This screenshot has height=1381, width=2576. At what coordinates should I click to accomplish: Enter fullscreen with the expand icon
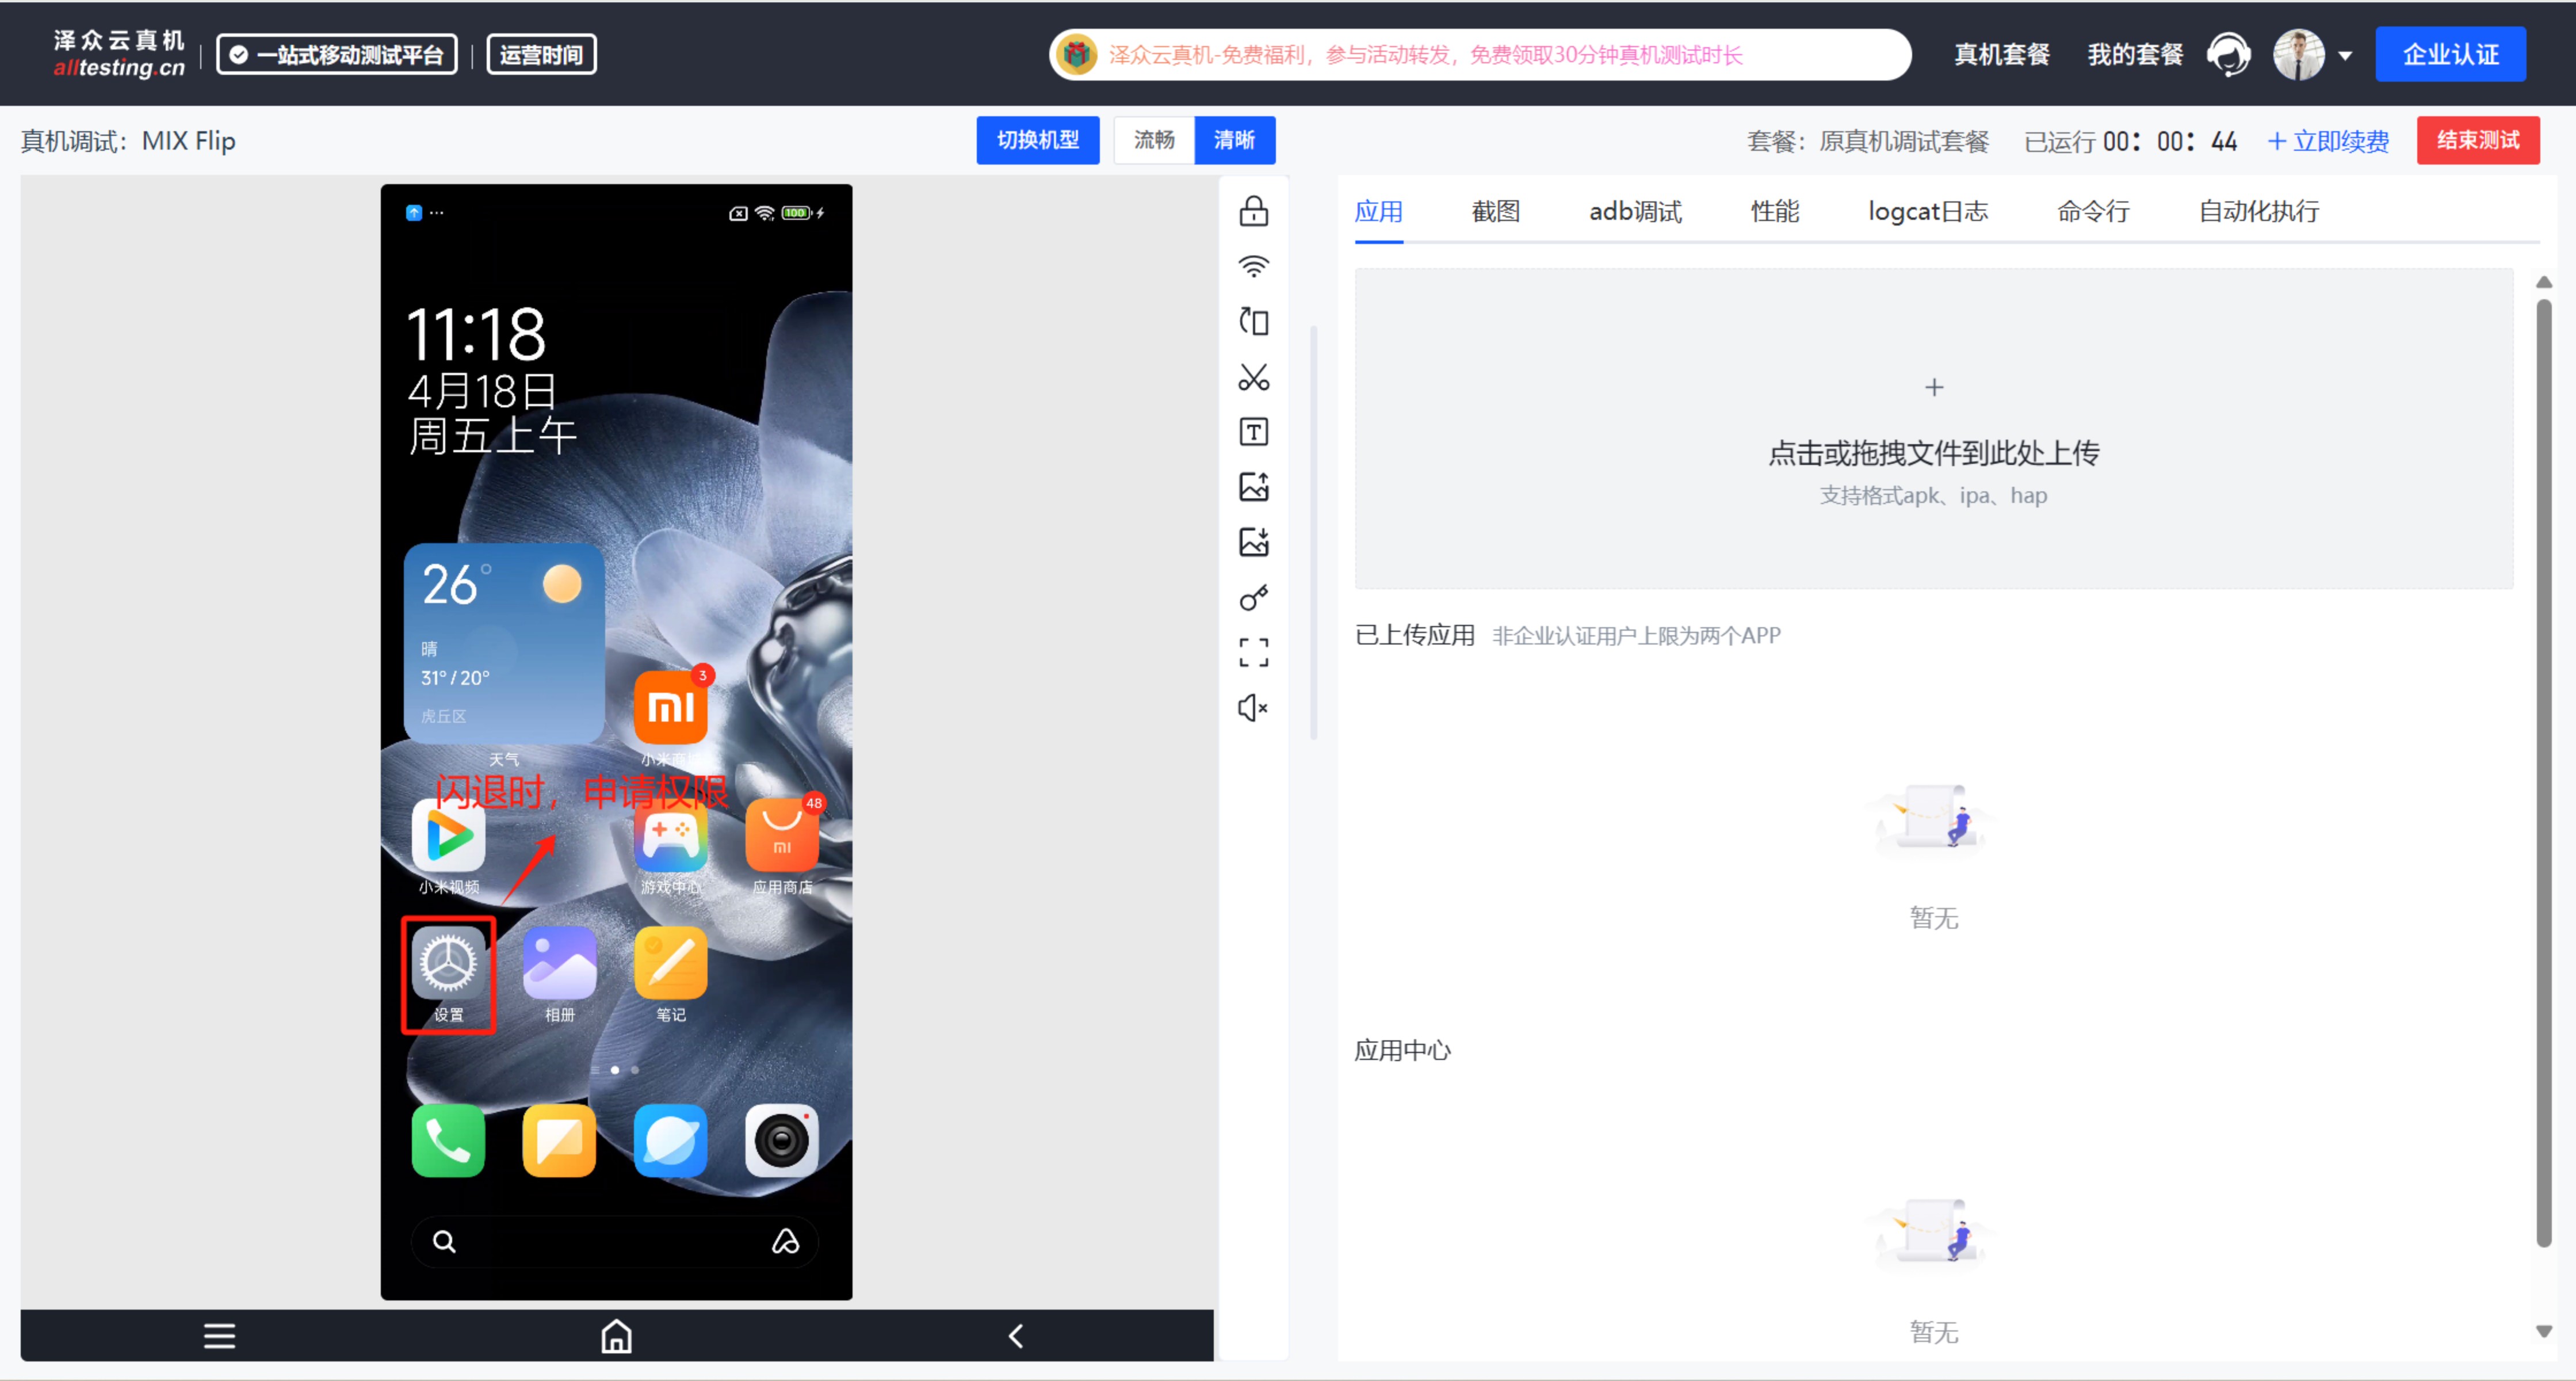point(1253,653)
